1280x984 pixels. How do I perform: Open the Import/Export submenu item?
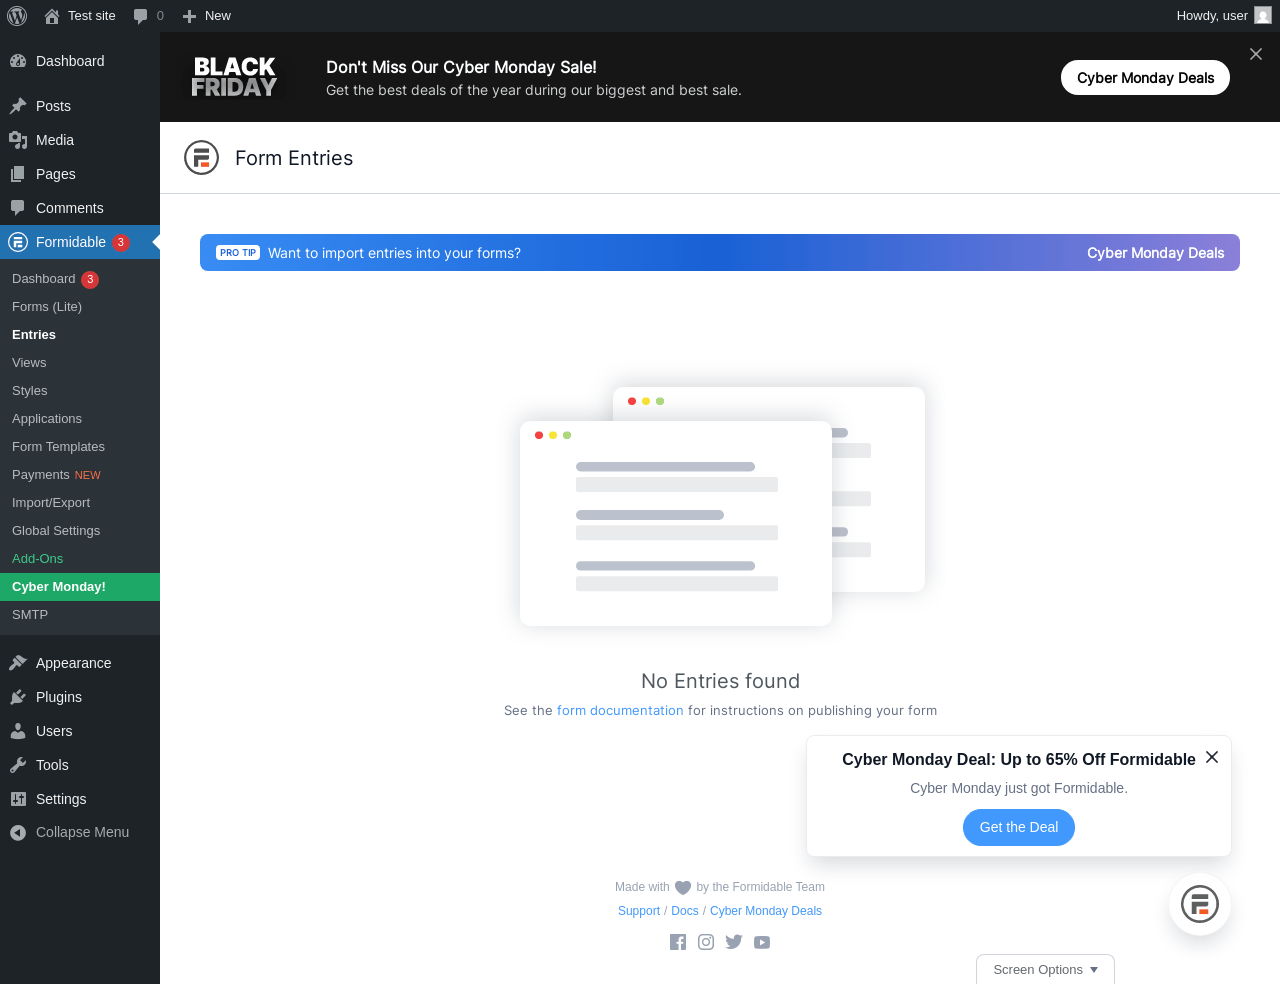coord(80,503)
